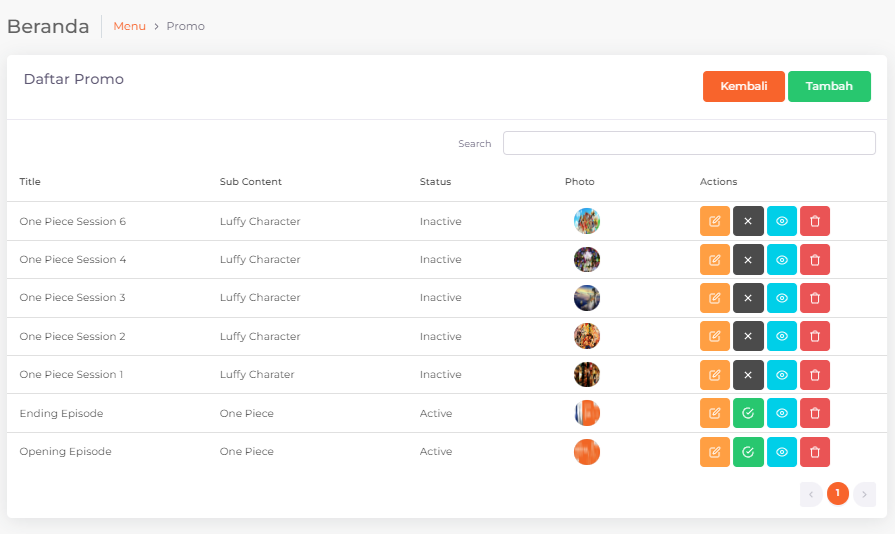Image resolution: width=895 pixels, height=534 pixels.
Task: Focus the Search input field
Action: point(689,143)
